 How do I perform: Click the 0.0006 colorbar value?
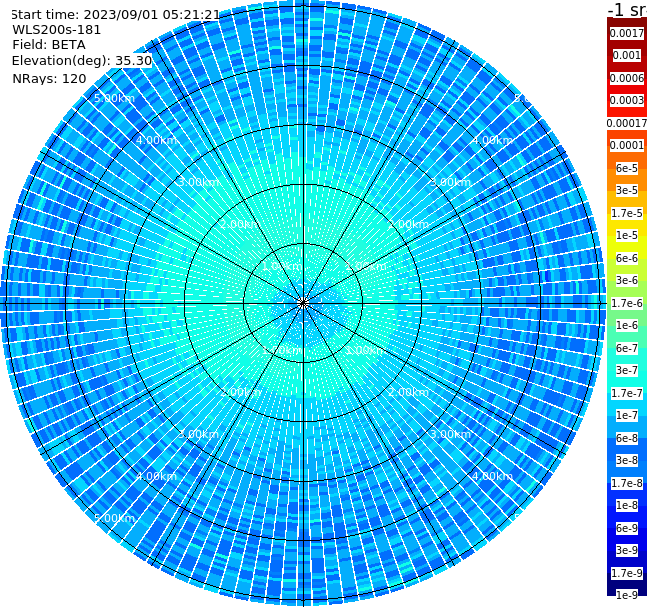627,78
